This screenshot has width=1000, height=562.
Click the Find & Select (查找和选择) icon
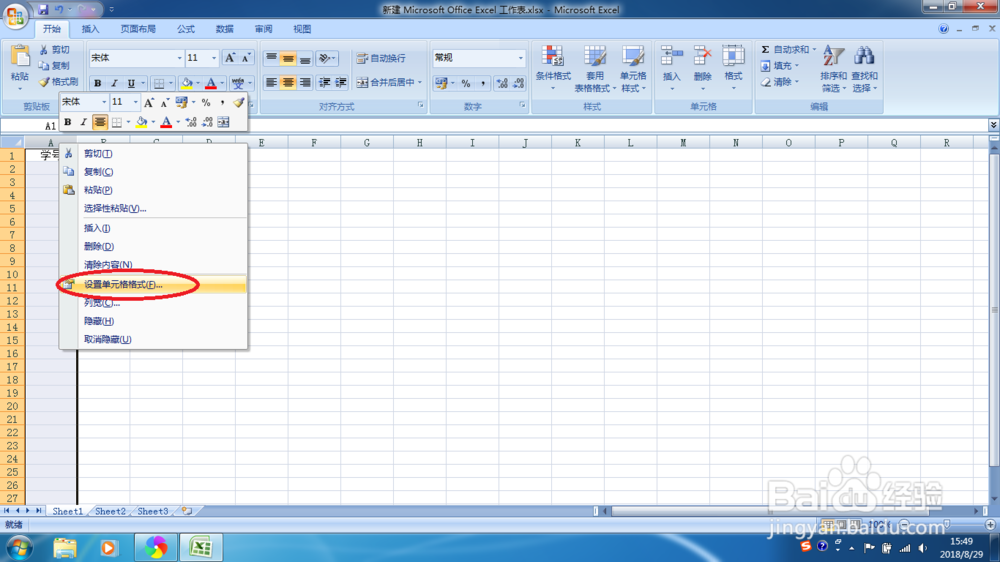click(864, 56)
